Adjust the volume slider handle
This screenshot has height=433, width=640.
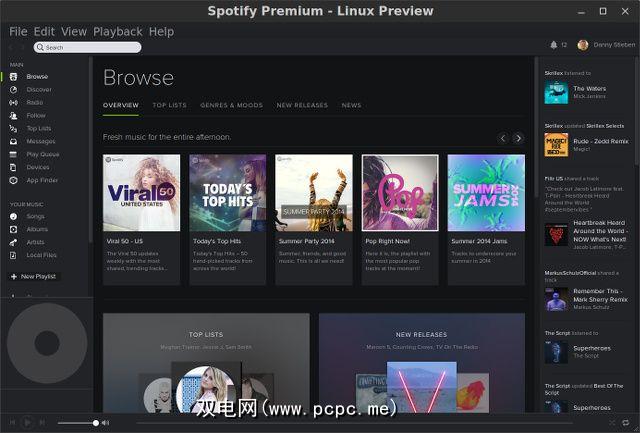96,423
